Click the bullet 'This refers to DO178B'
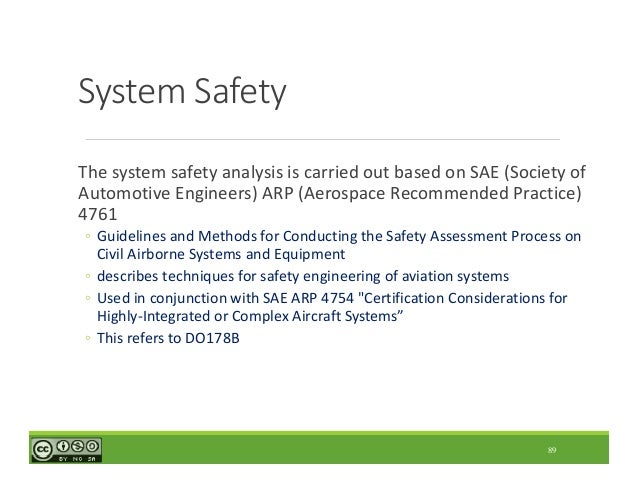Viewport: 638px width, 493px height. 168,338
